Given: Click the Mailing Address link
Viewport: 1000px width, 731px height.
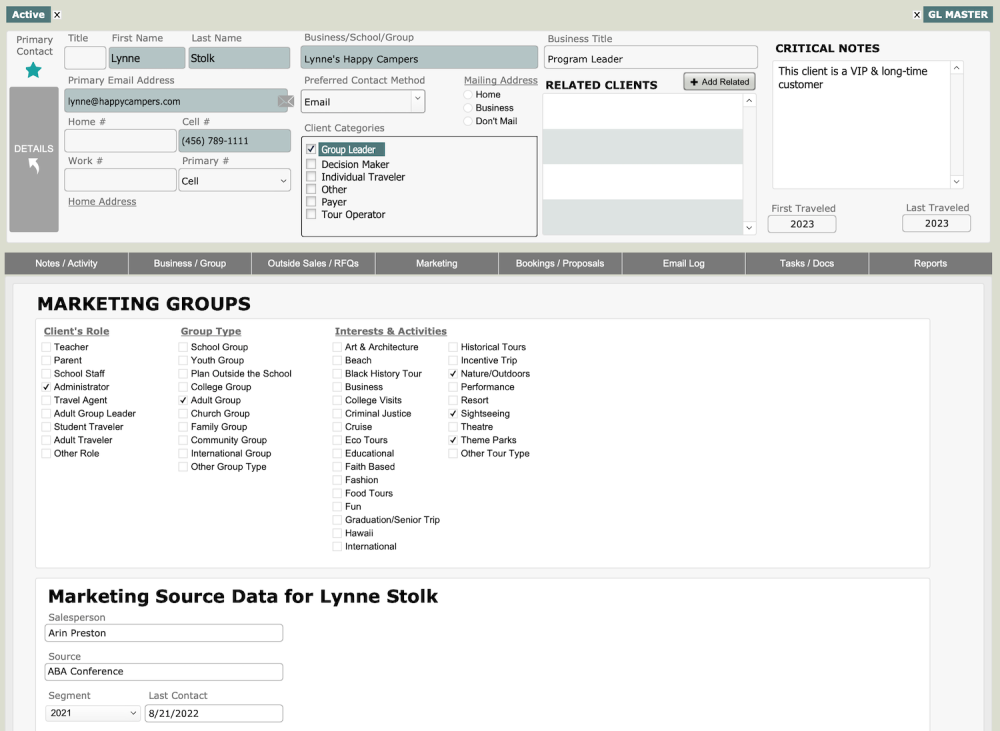Looking at the screenshot, I should (501, 80).
